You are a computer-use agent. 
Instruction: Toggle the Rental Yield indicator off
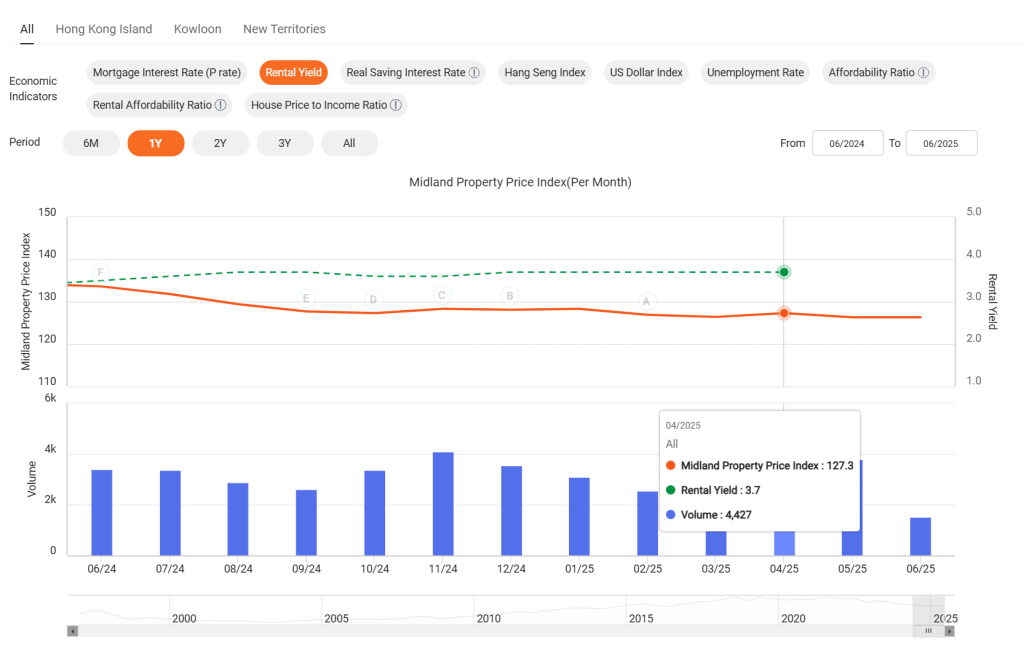[293, 72]
